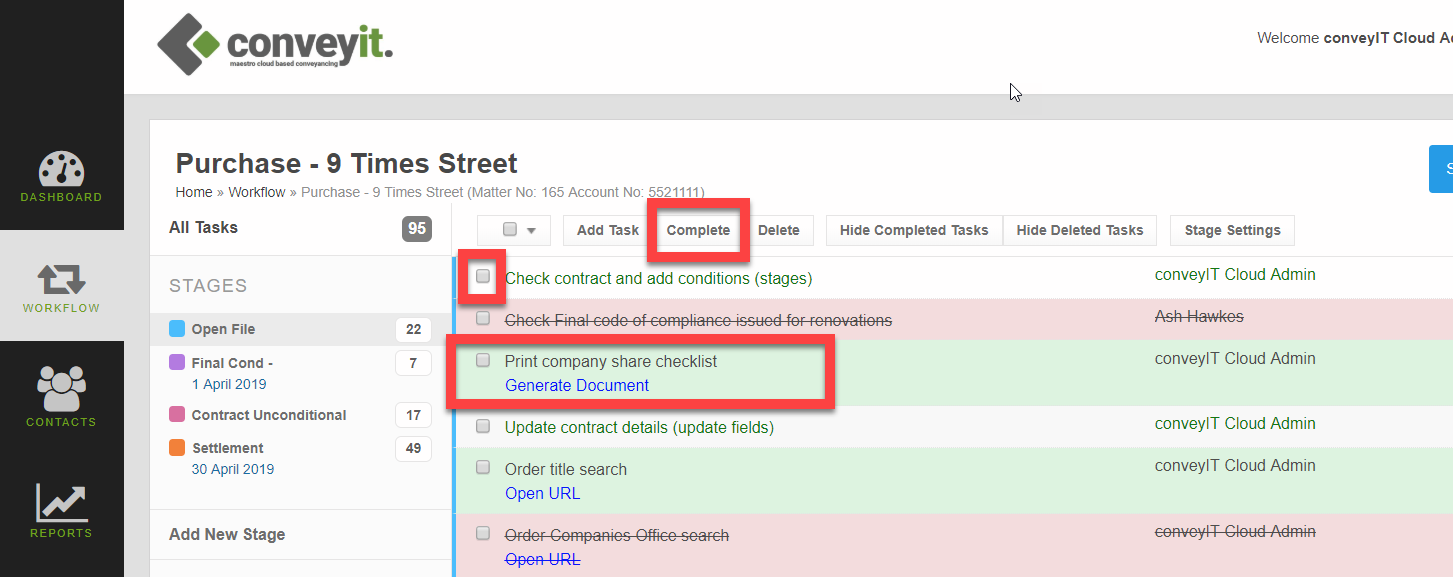Click the Add Task button
The width and height of the screenshot is (1453, 577).
point(607,230)
